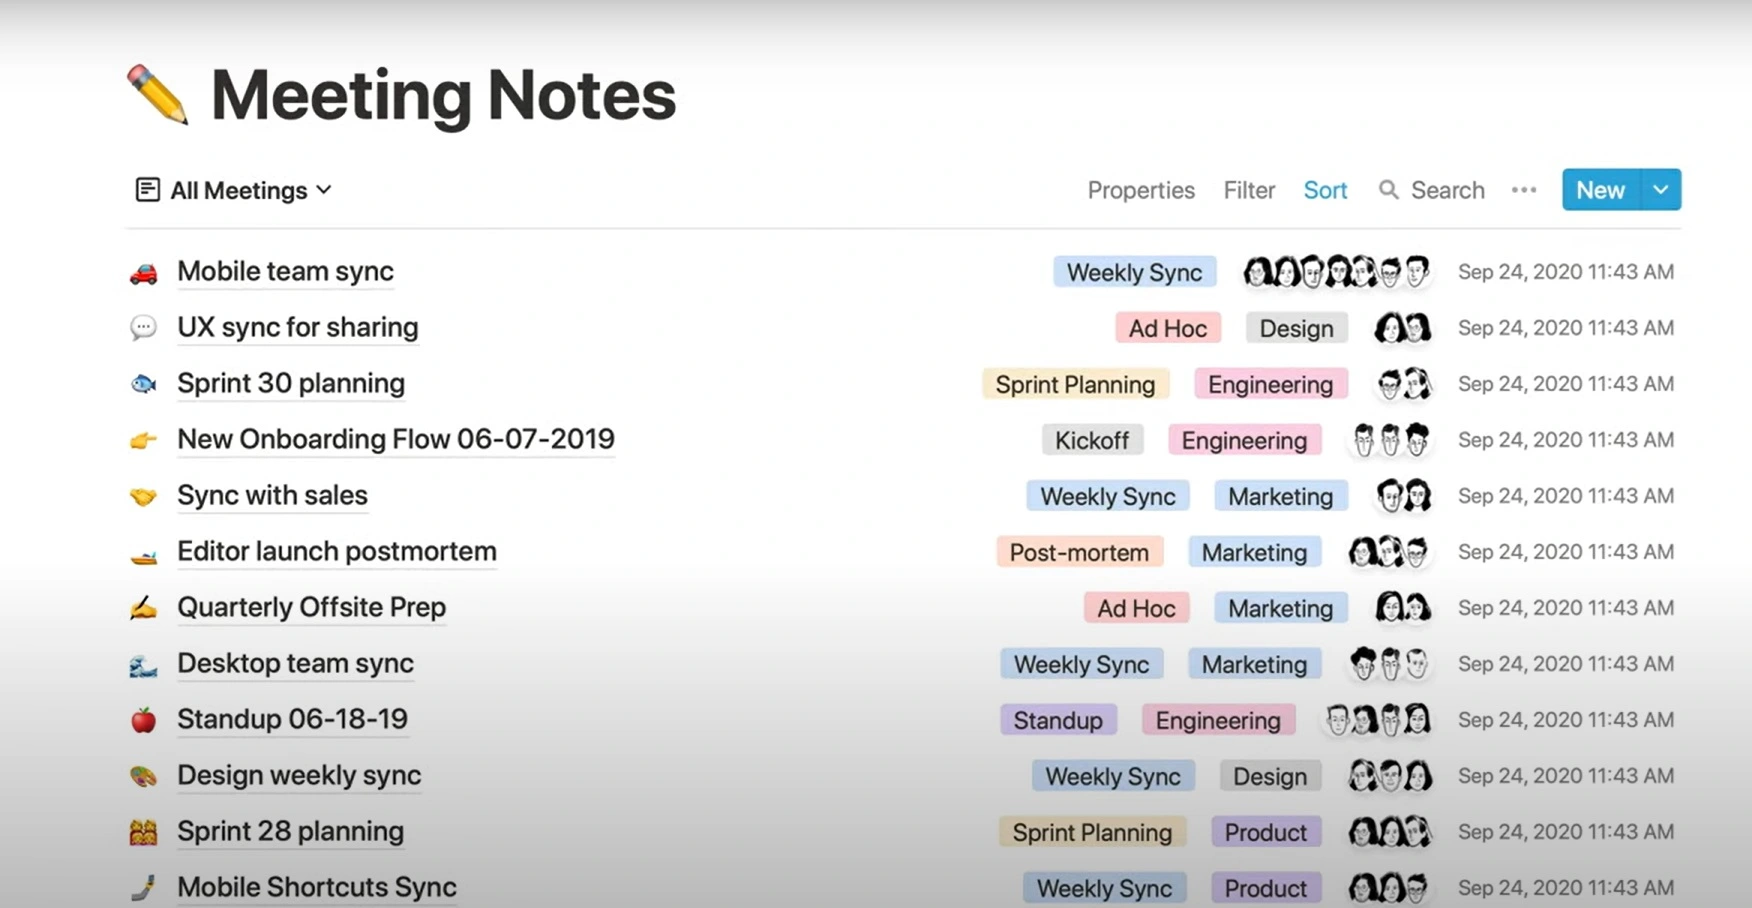This screenshot has height=908, width=1752.
Task: Open the Filter menu
Action: pos(1249,190)
